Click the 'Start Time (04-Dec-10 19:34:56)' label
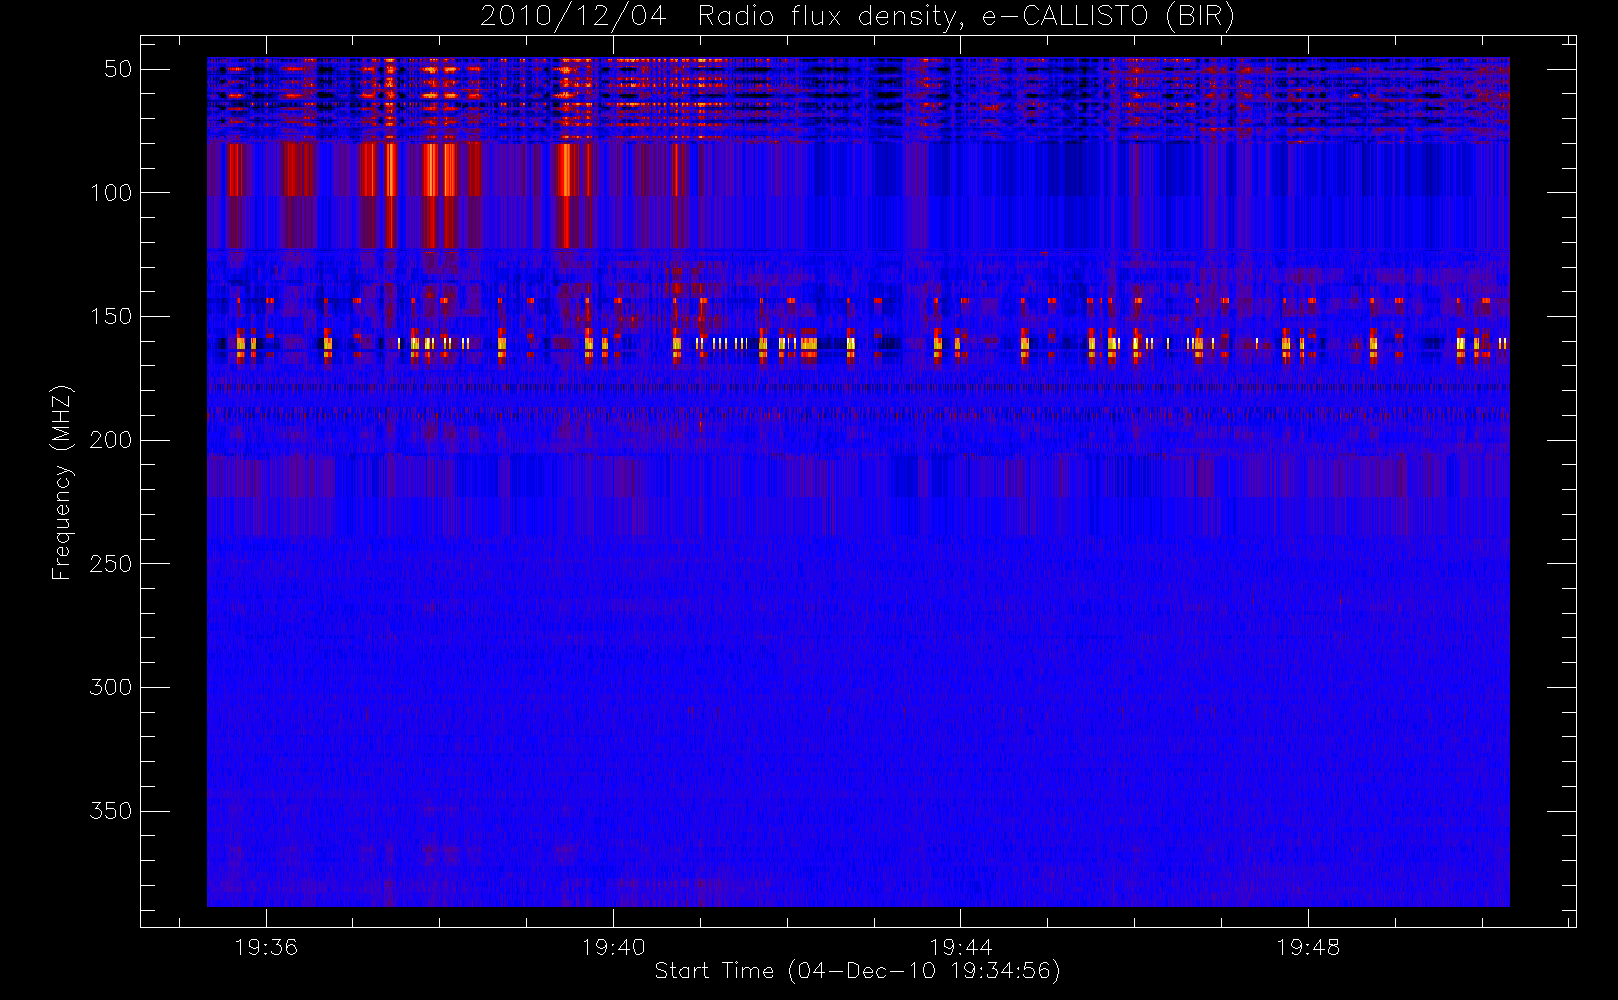Screen dimensions: 1618x1000 click(x=857, y=971)
